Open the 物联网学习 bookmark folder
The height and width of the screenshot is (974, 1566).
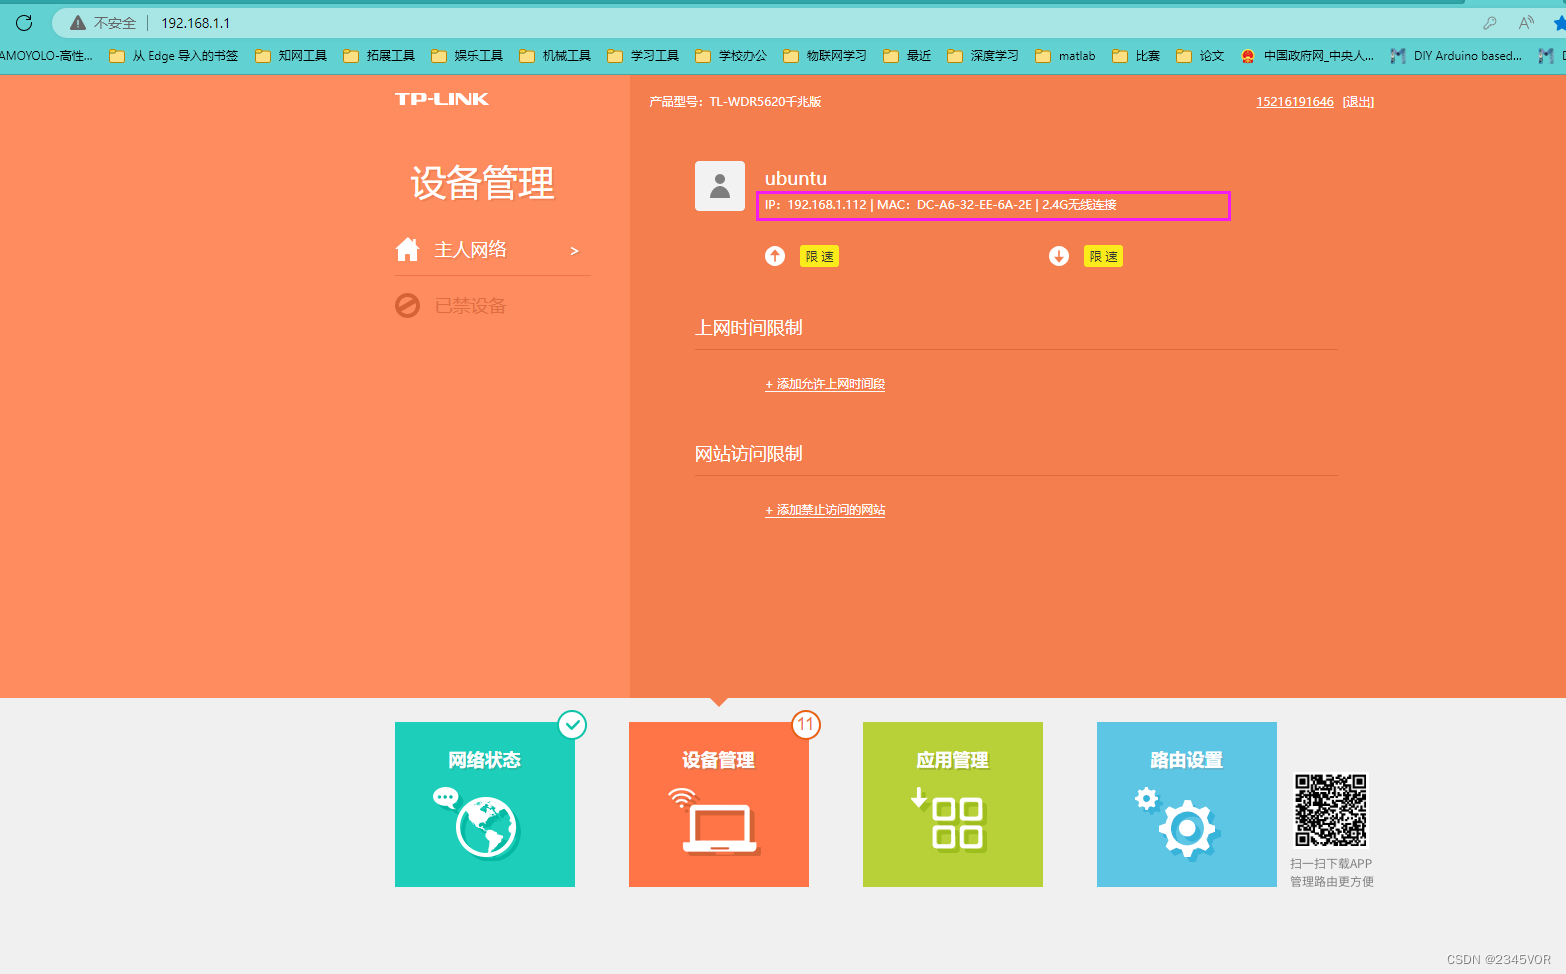pyautogui.click(x=825, y=56)
